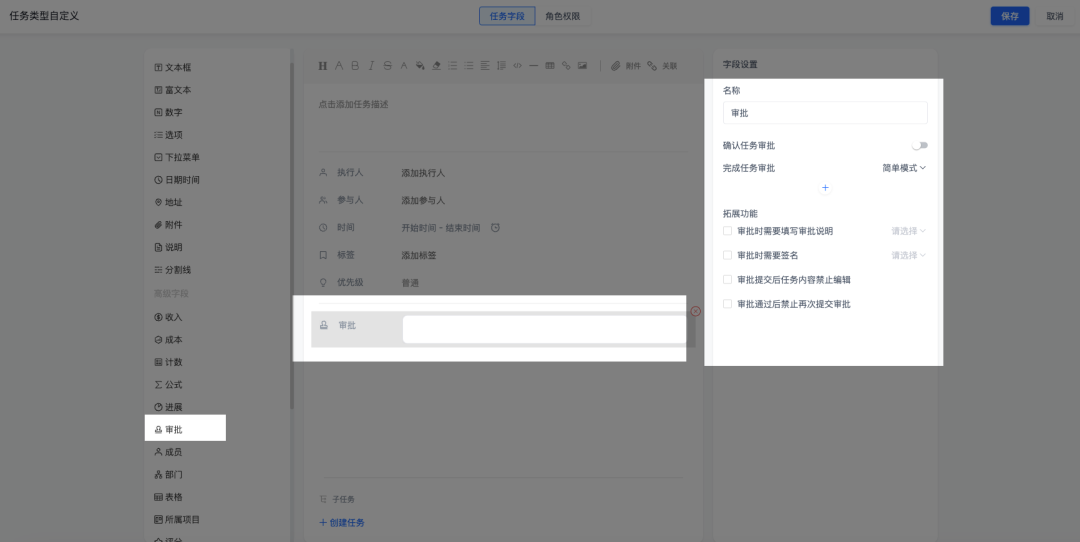
Task: Apply strikethrough formatting from the toolbar
Action: coord(387,66)
